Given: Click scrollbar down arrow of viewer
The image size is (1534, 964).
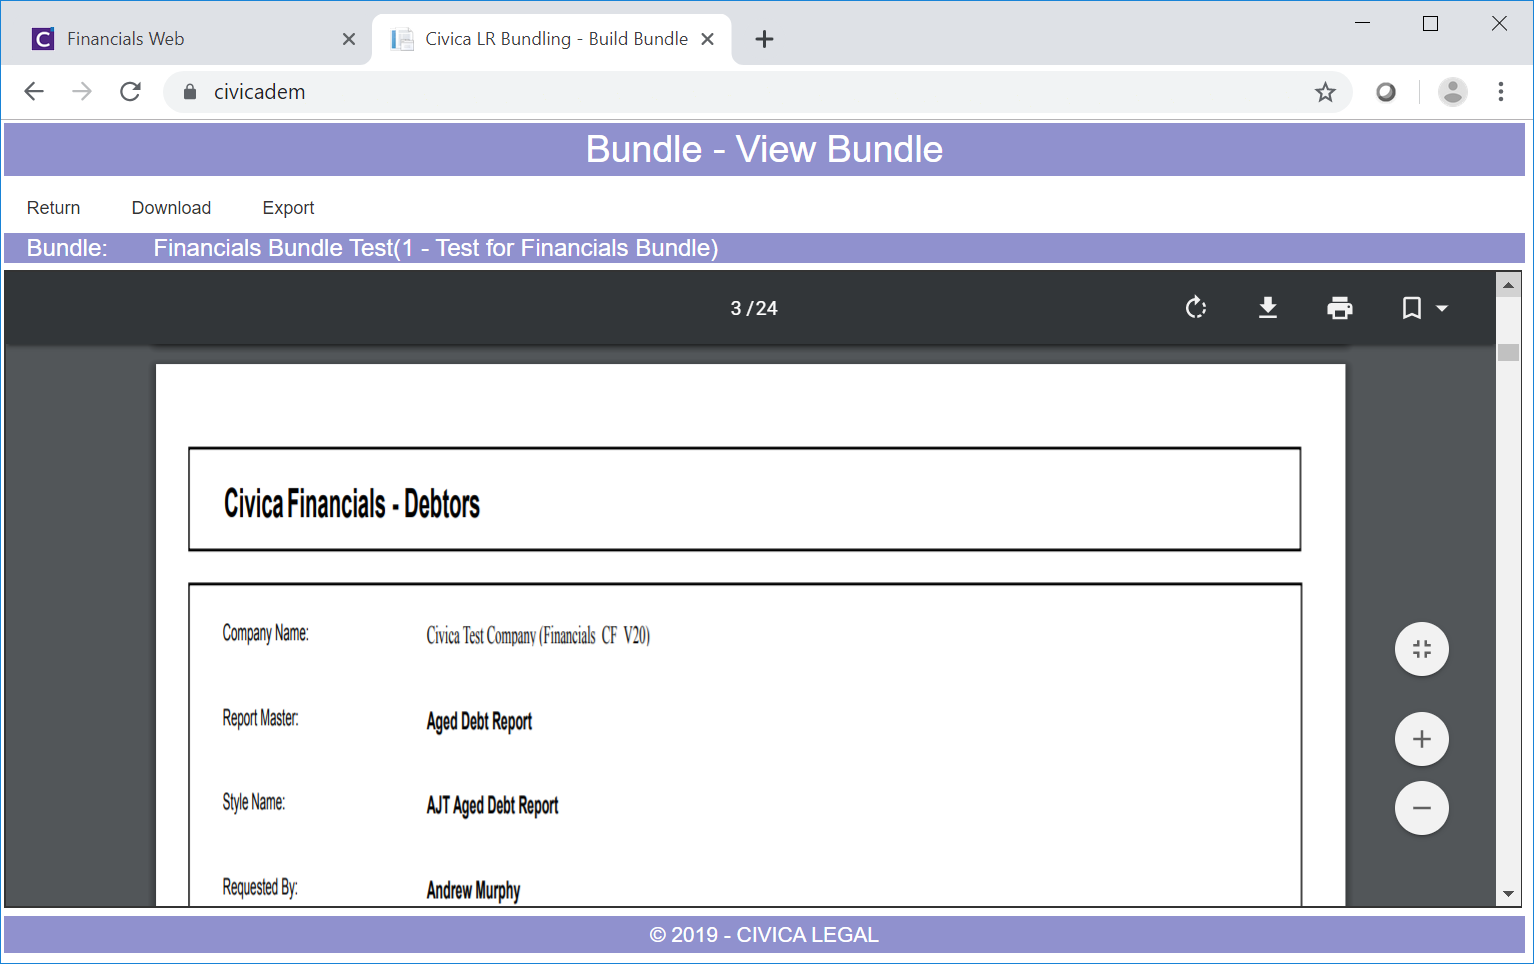Looking at the screenshot, I should pos(1508,895).
